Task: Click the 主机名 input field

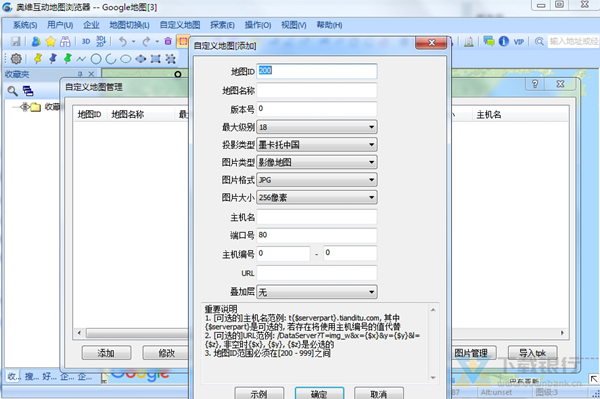Action: (317, 217)
